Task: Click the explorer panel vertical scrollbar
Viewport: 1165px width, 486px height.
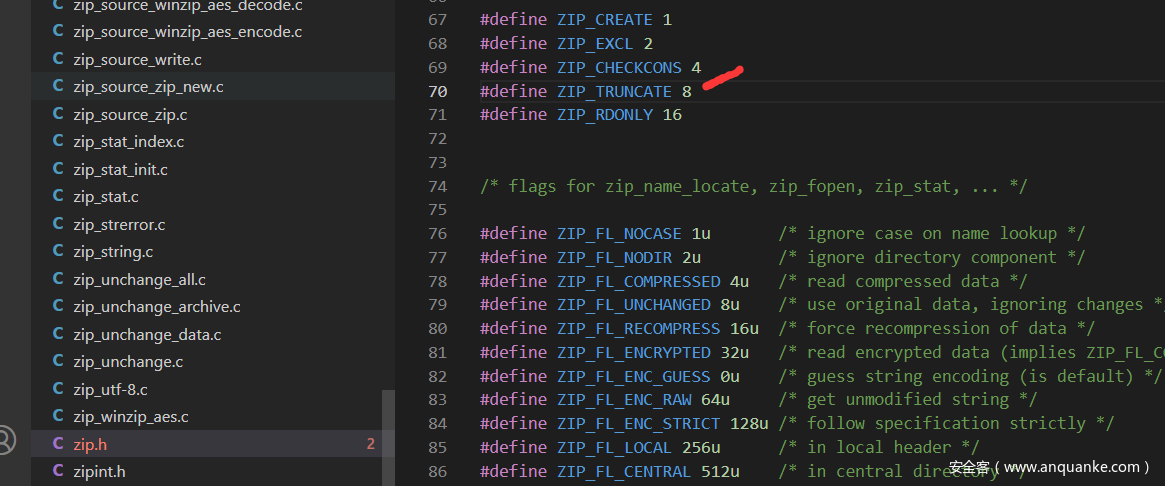Action: (389, 438)
